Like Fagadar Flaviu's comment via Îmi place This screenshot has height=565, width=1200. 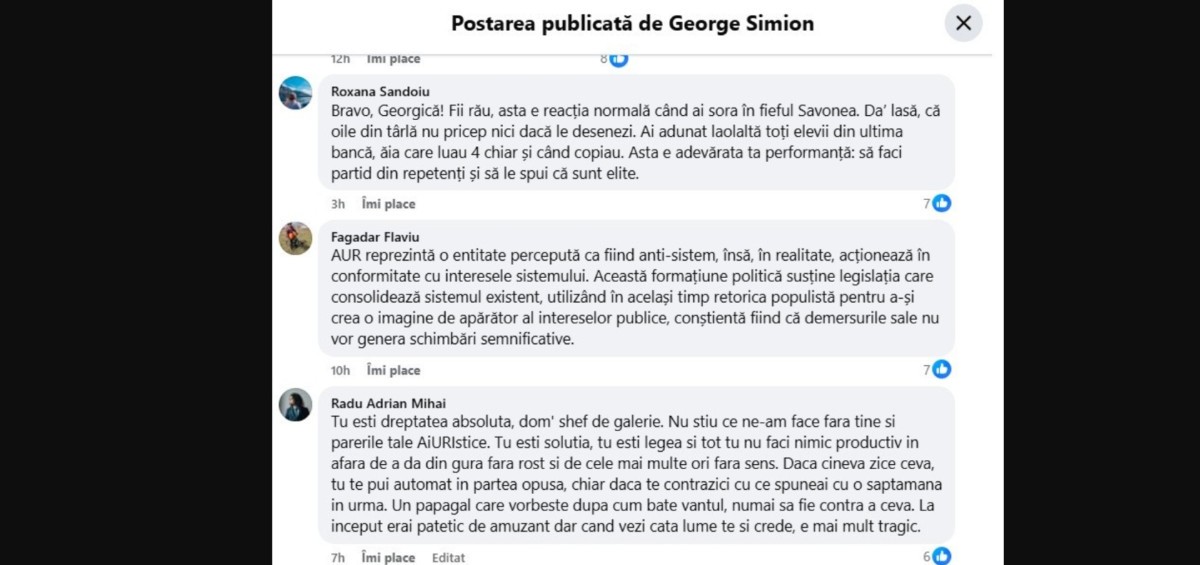393,370
